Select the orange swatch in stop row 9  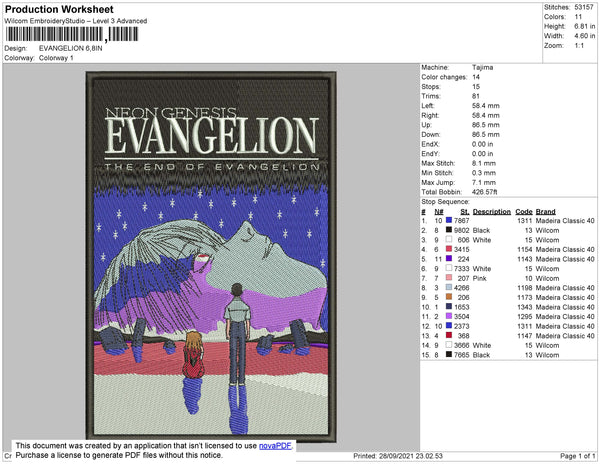pos(449,297)
